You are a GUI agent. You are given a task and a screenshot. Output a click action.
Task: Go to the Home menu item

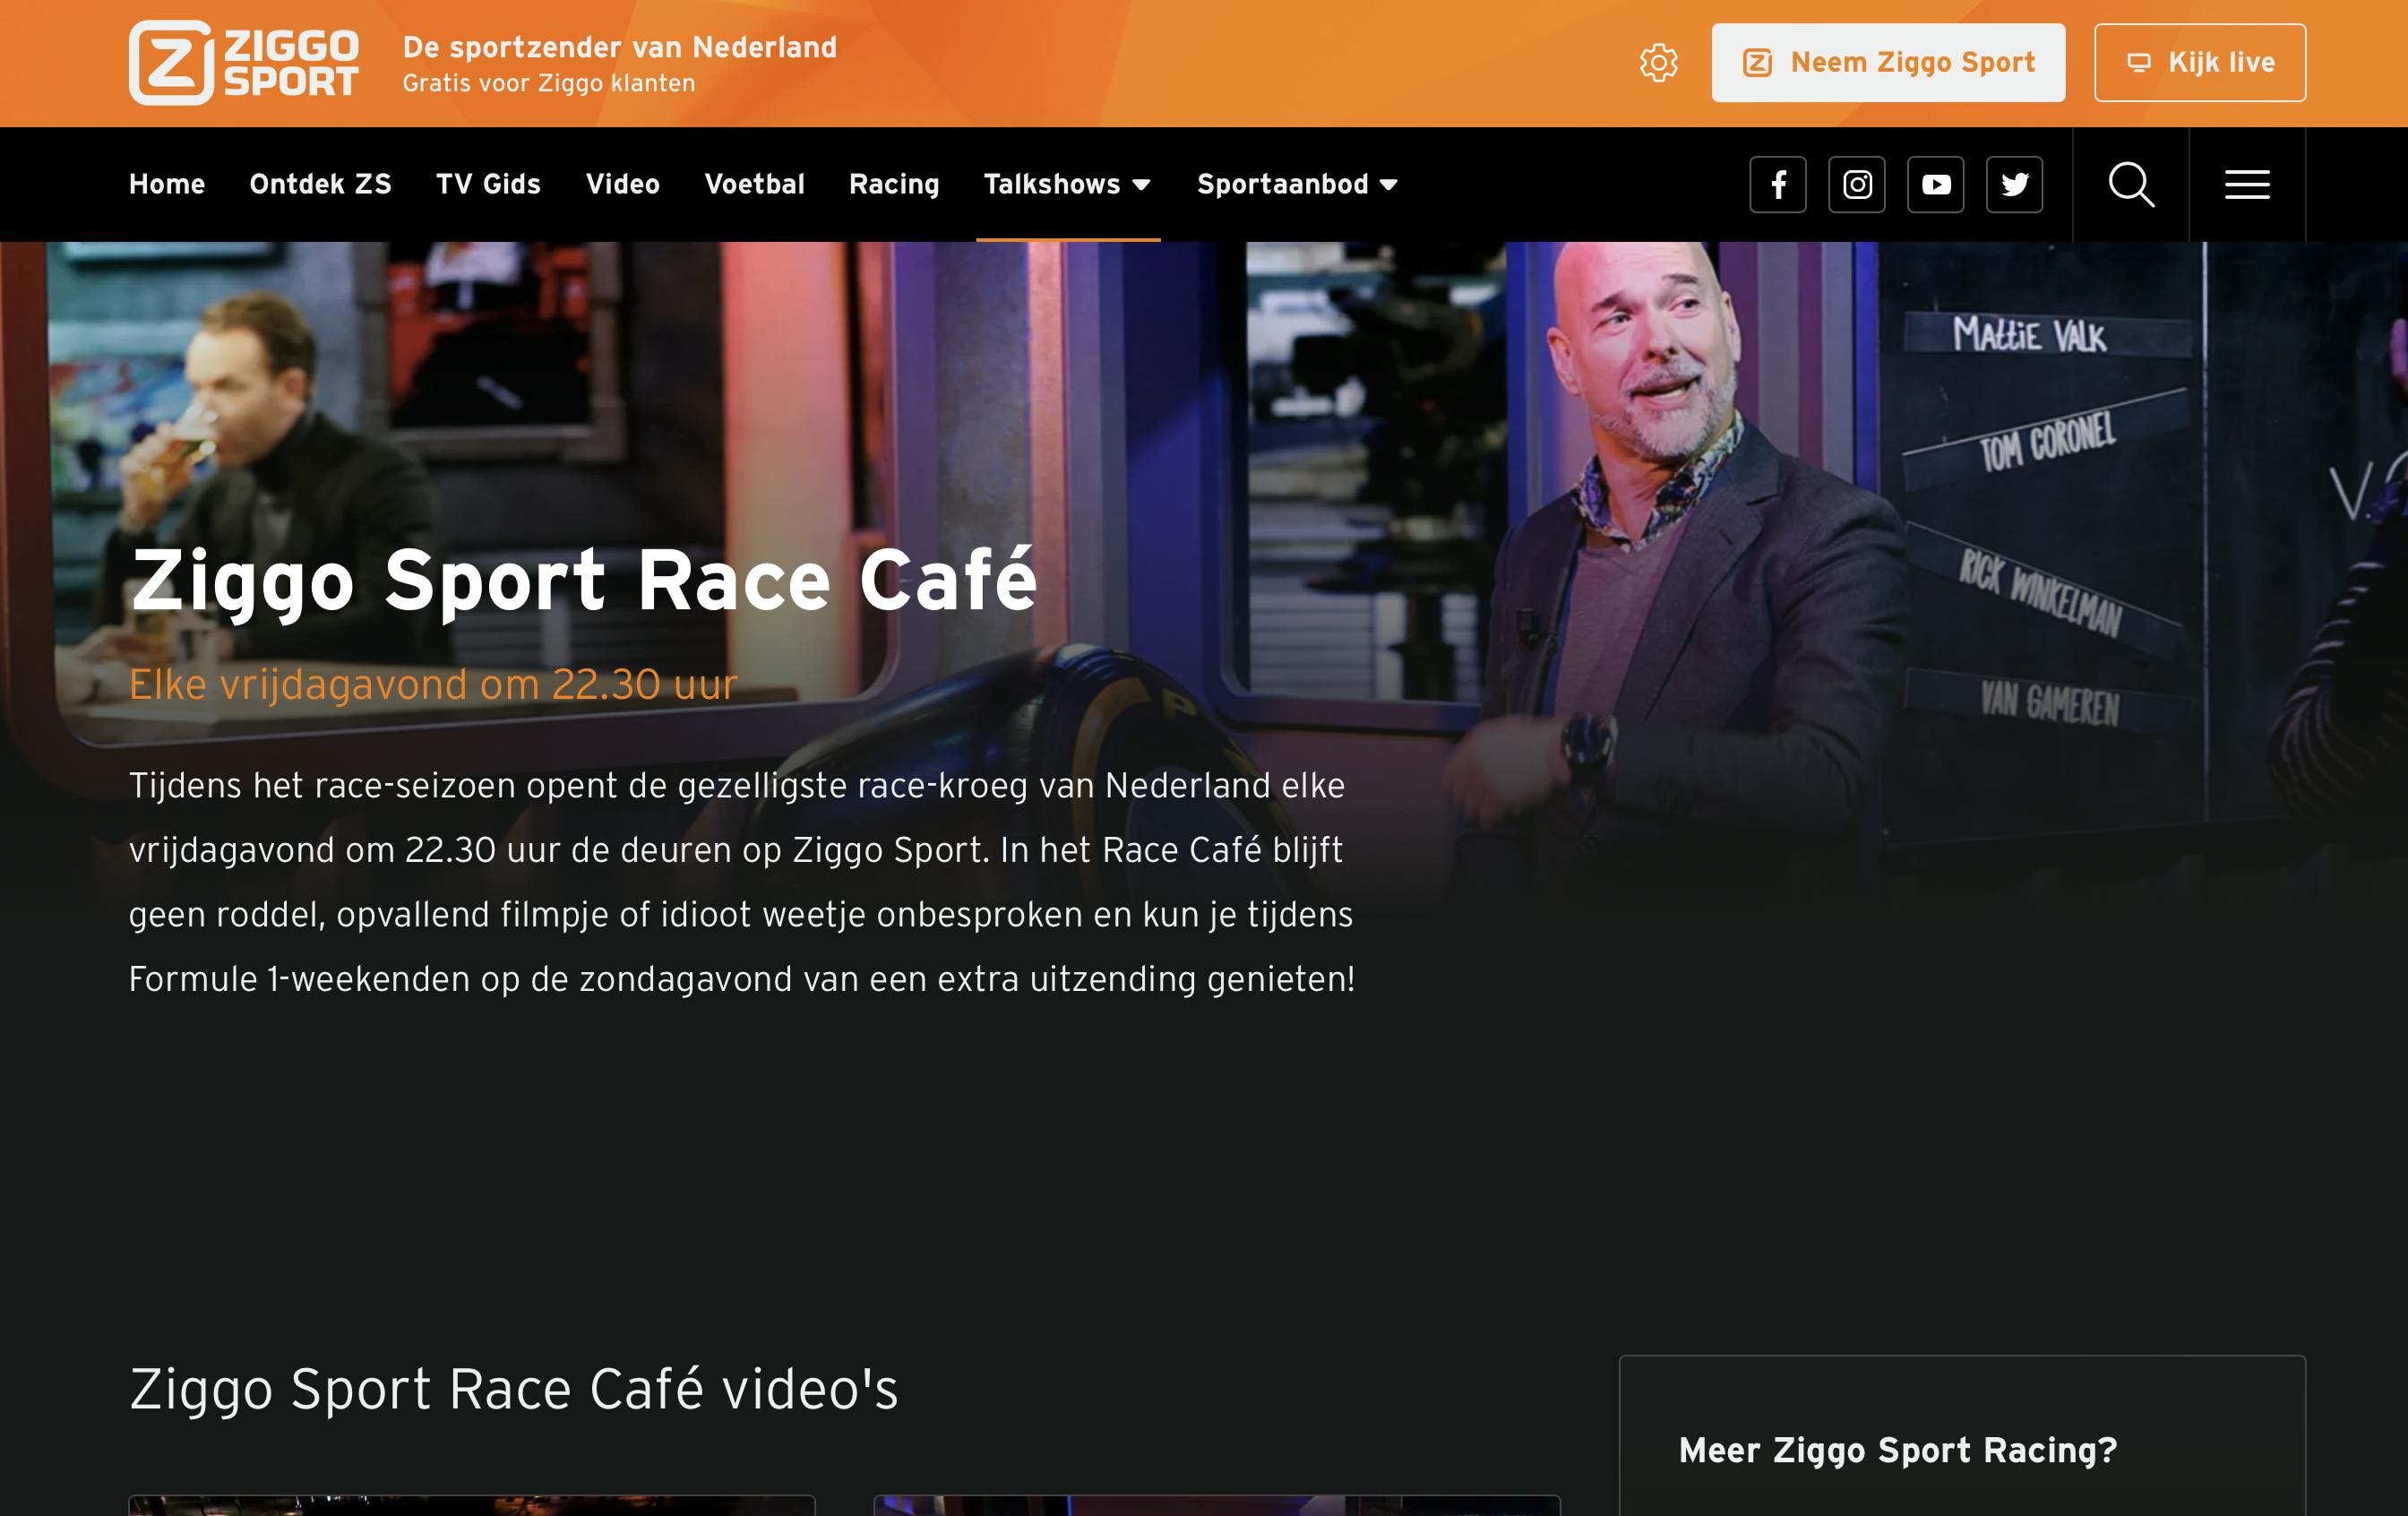[167, 185]
